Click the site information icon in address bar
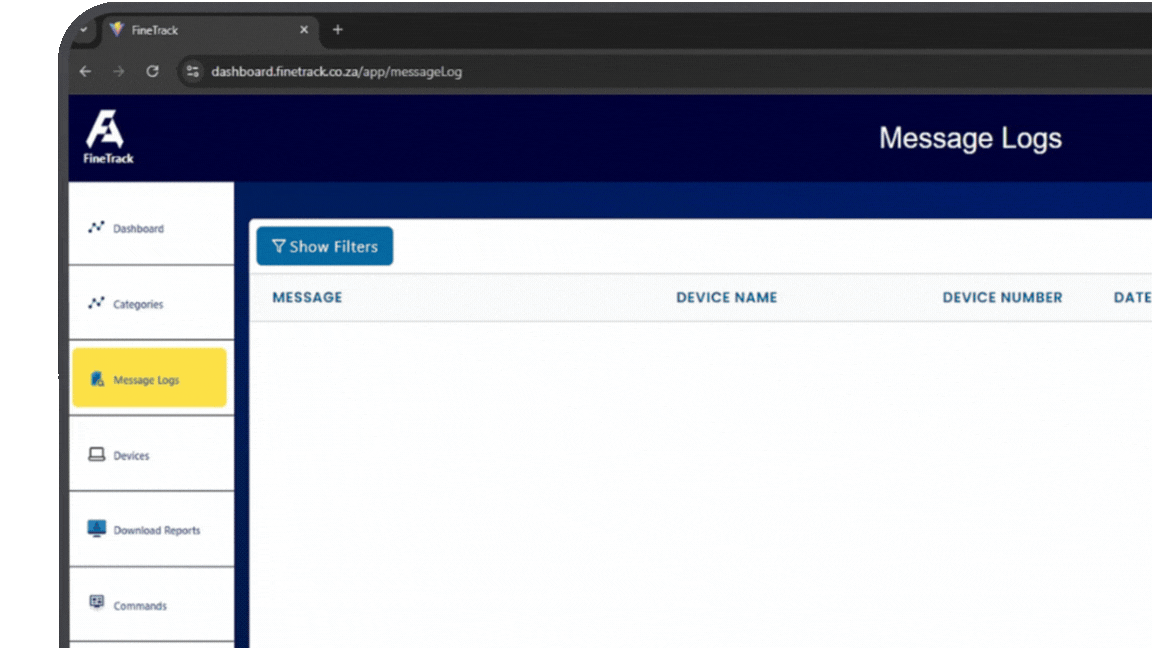This screenshot has height=648, width=1152. pos(191,71)
